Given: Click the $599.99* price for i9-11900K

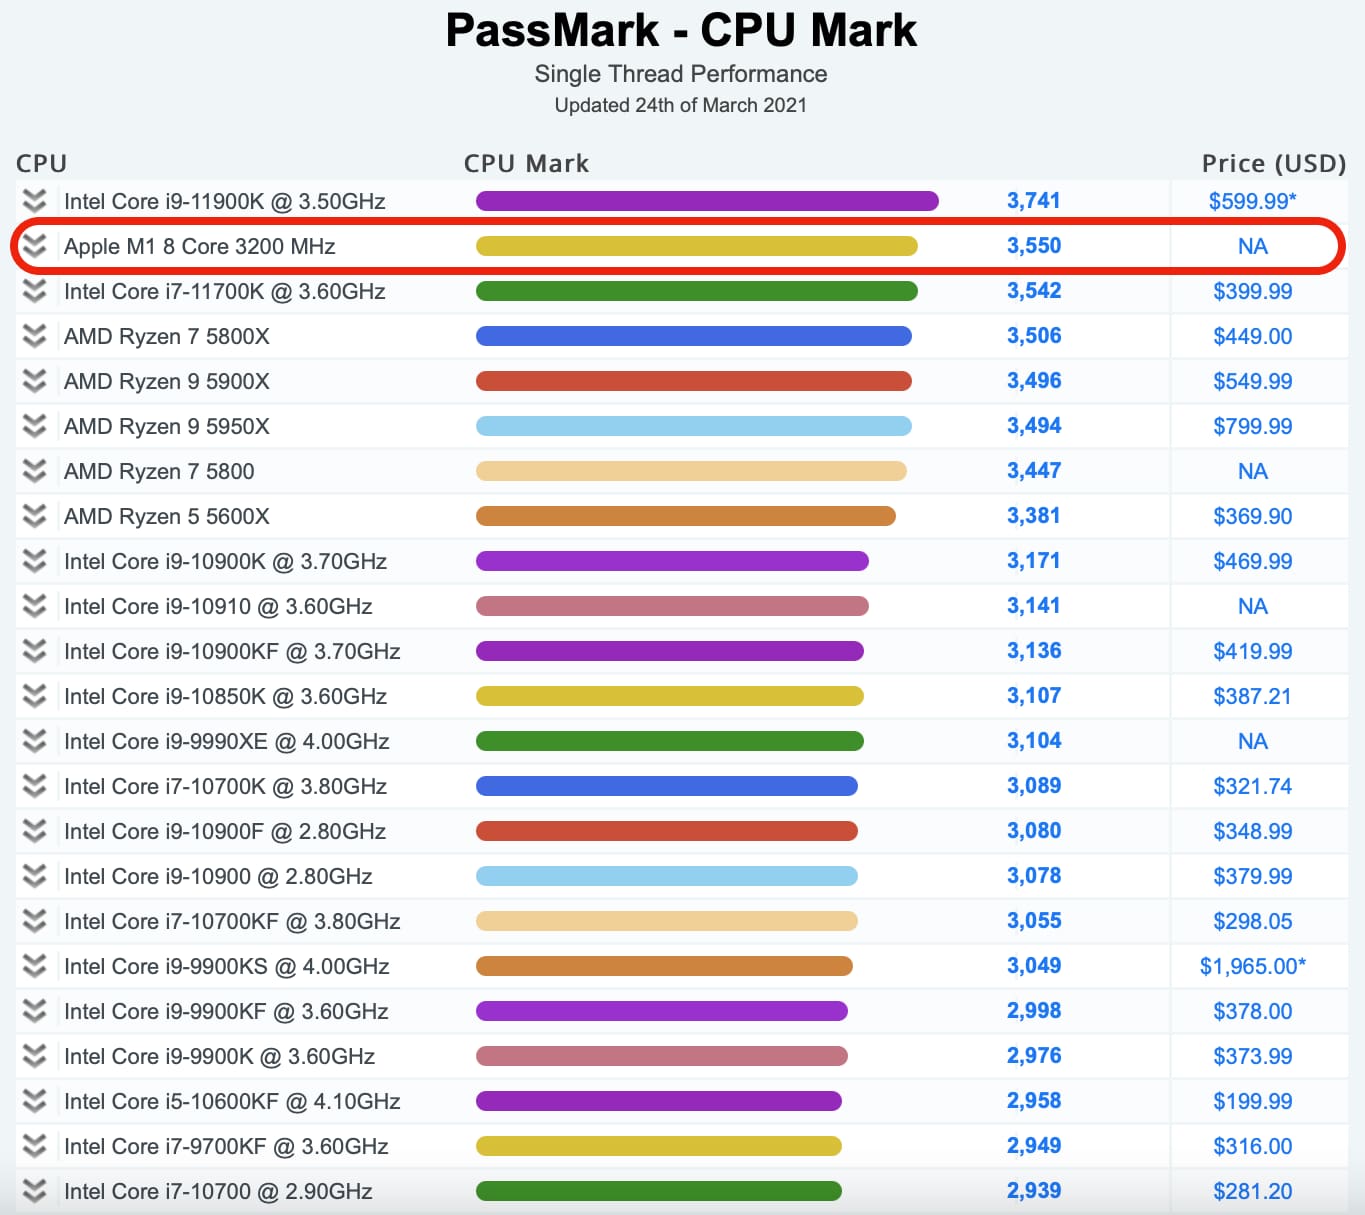Looking at the screenshot, I should tap(1253, 201).
